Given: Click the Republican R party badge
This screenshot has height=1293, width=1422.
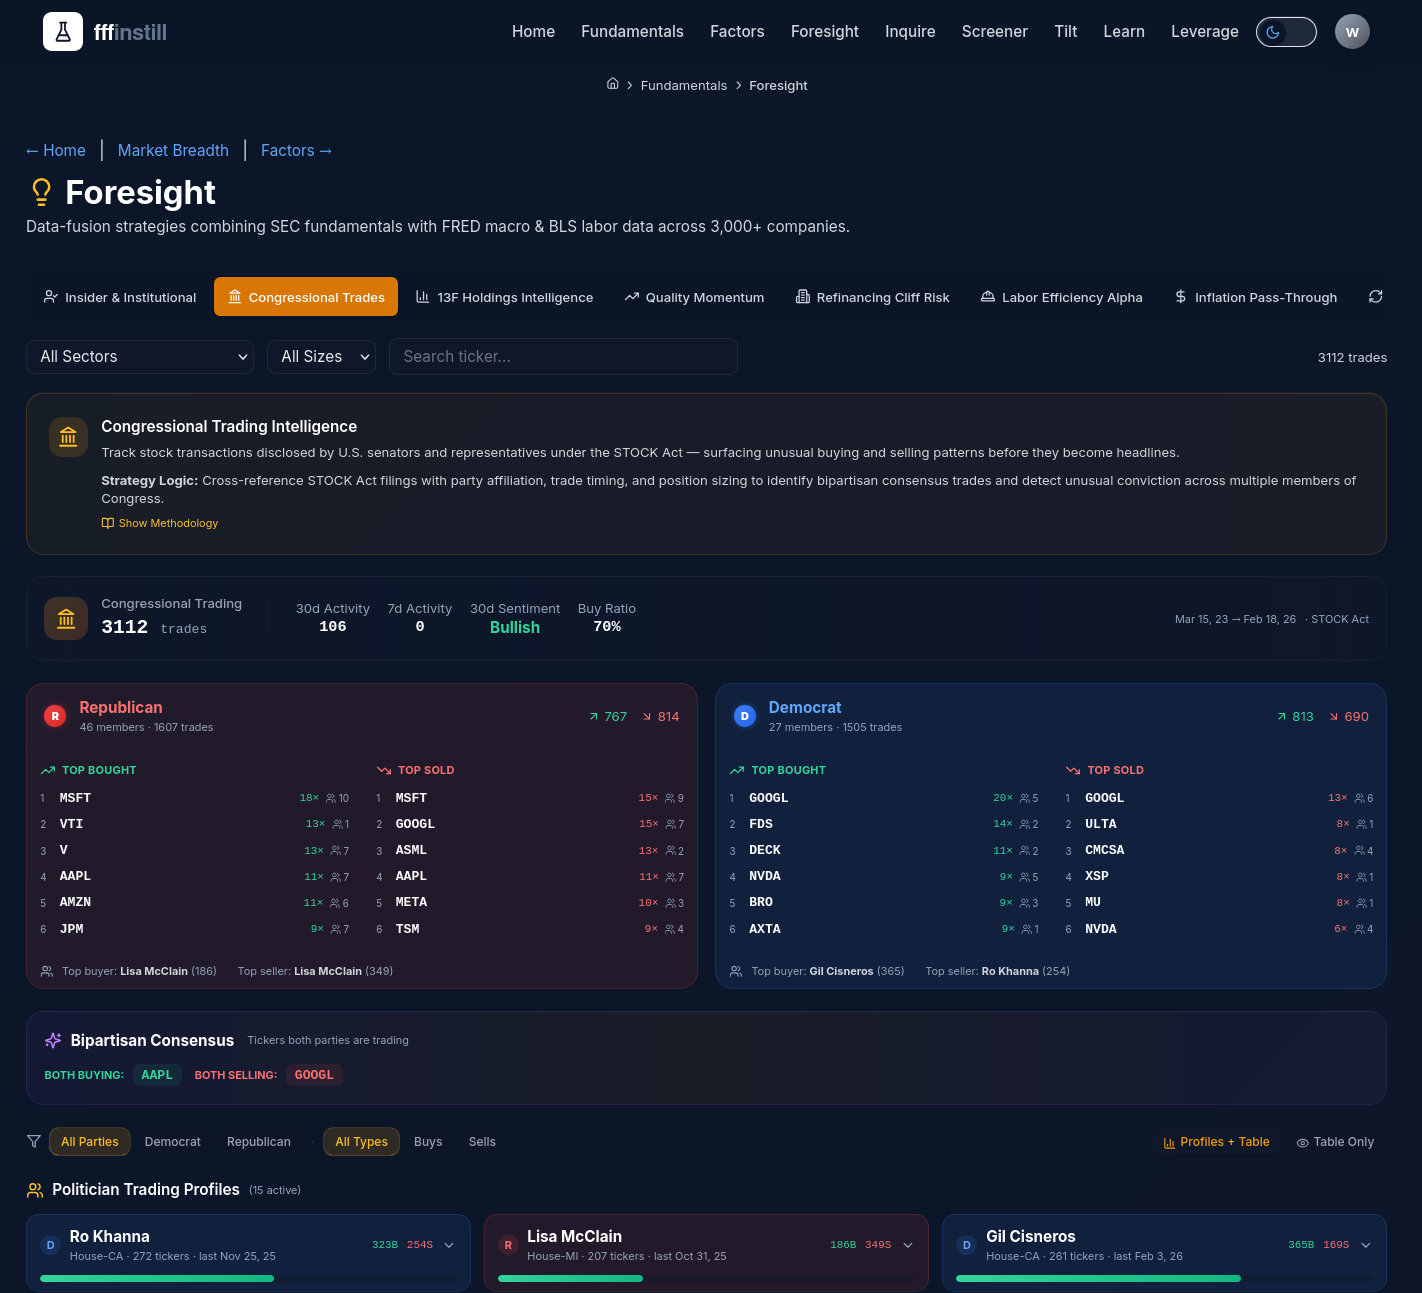Looking at the screenshot, I should pos(55,716).
